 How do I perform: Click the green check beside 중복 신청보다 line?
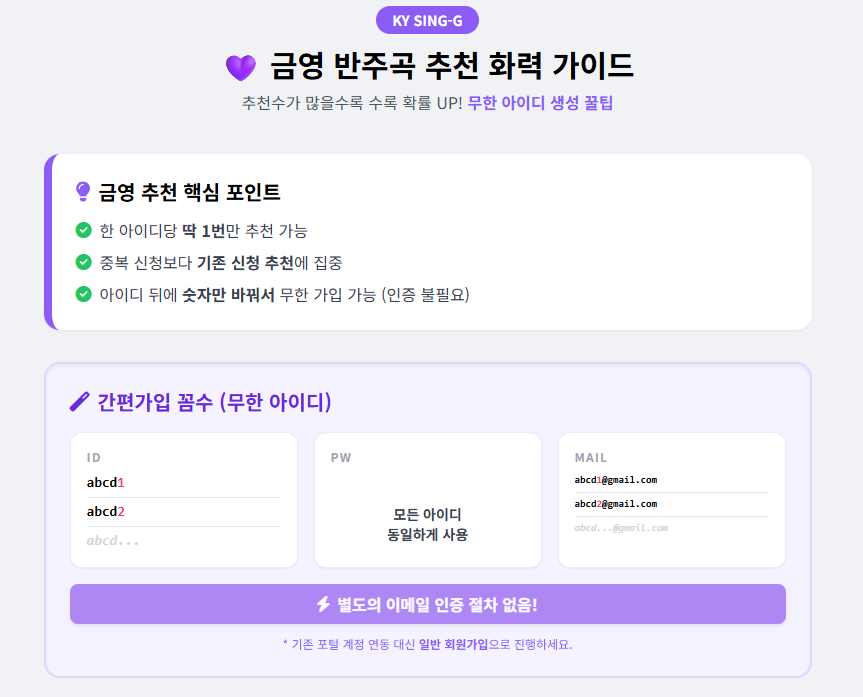coord(83,262)
